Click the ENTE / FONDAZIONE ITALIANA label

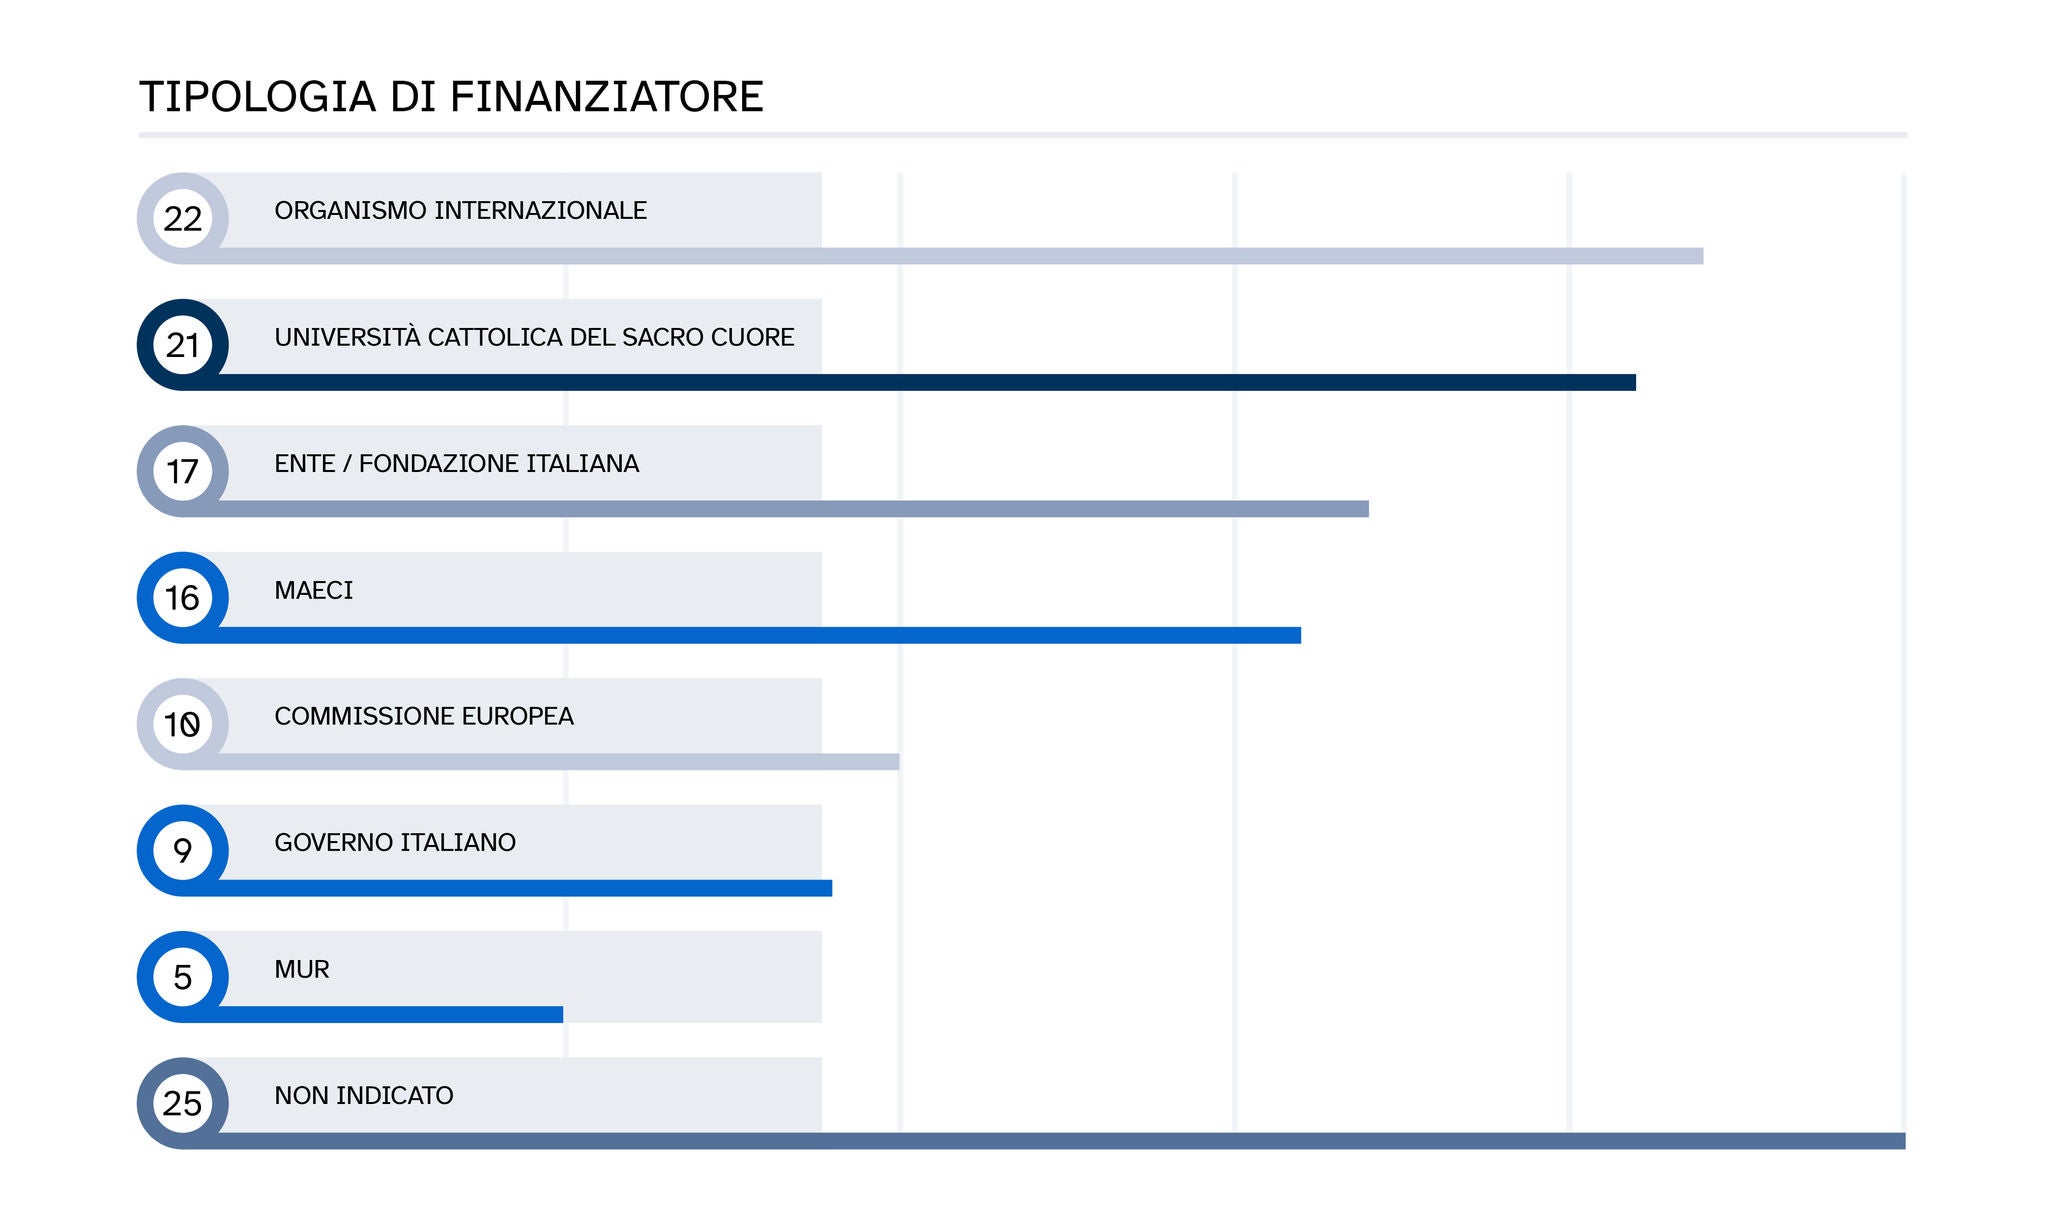point(456,464)
